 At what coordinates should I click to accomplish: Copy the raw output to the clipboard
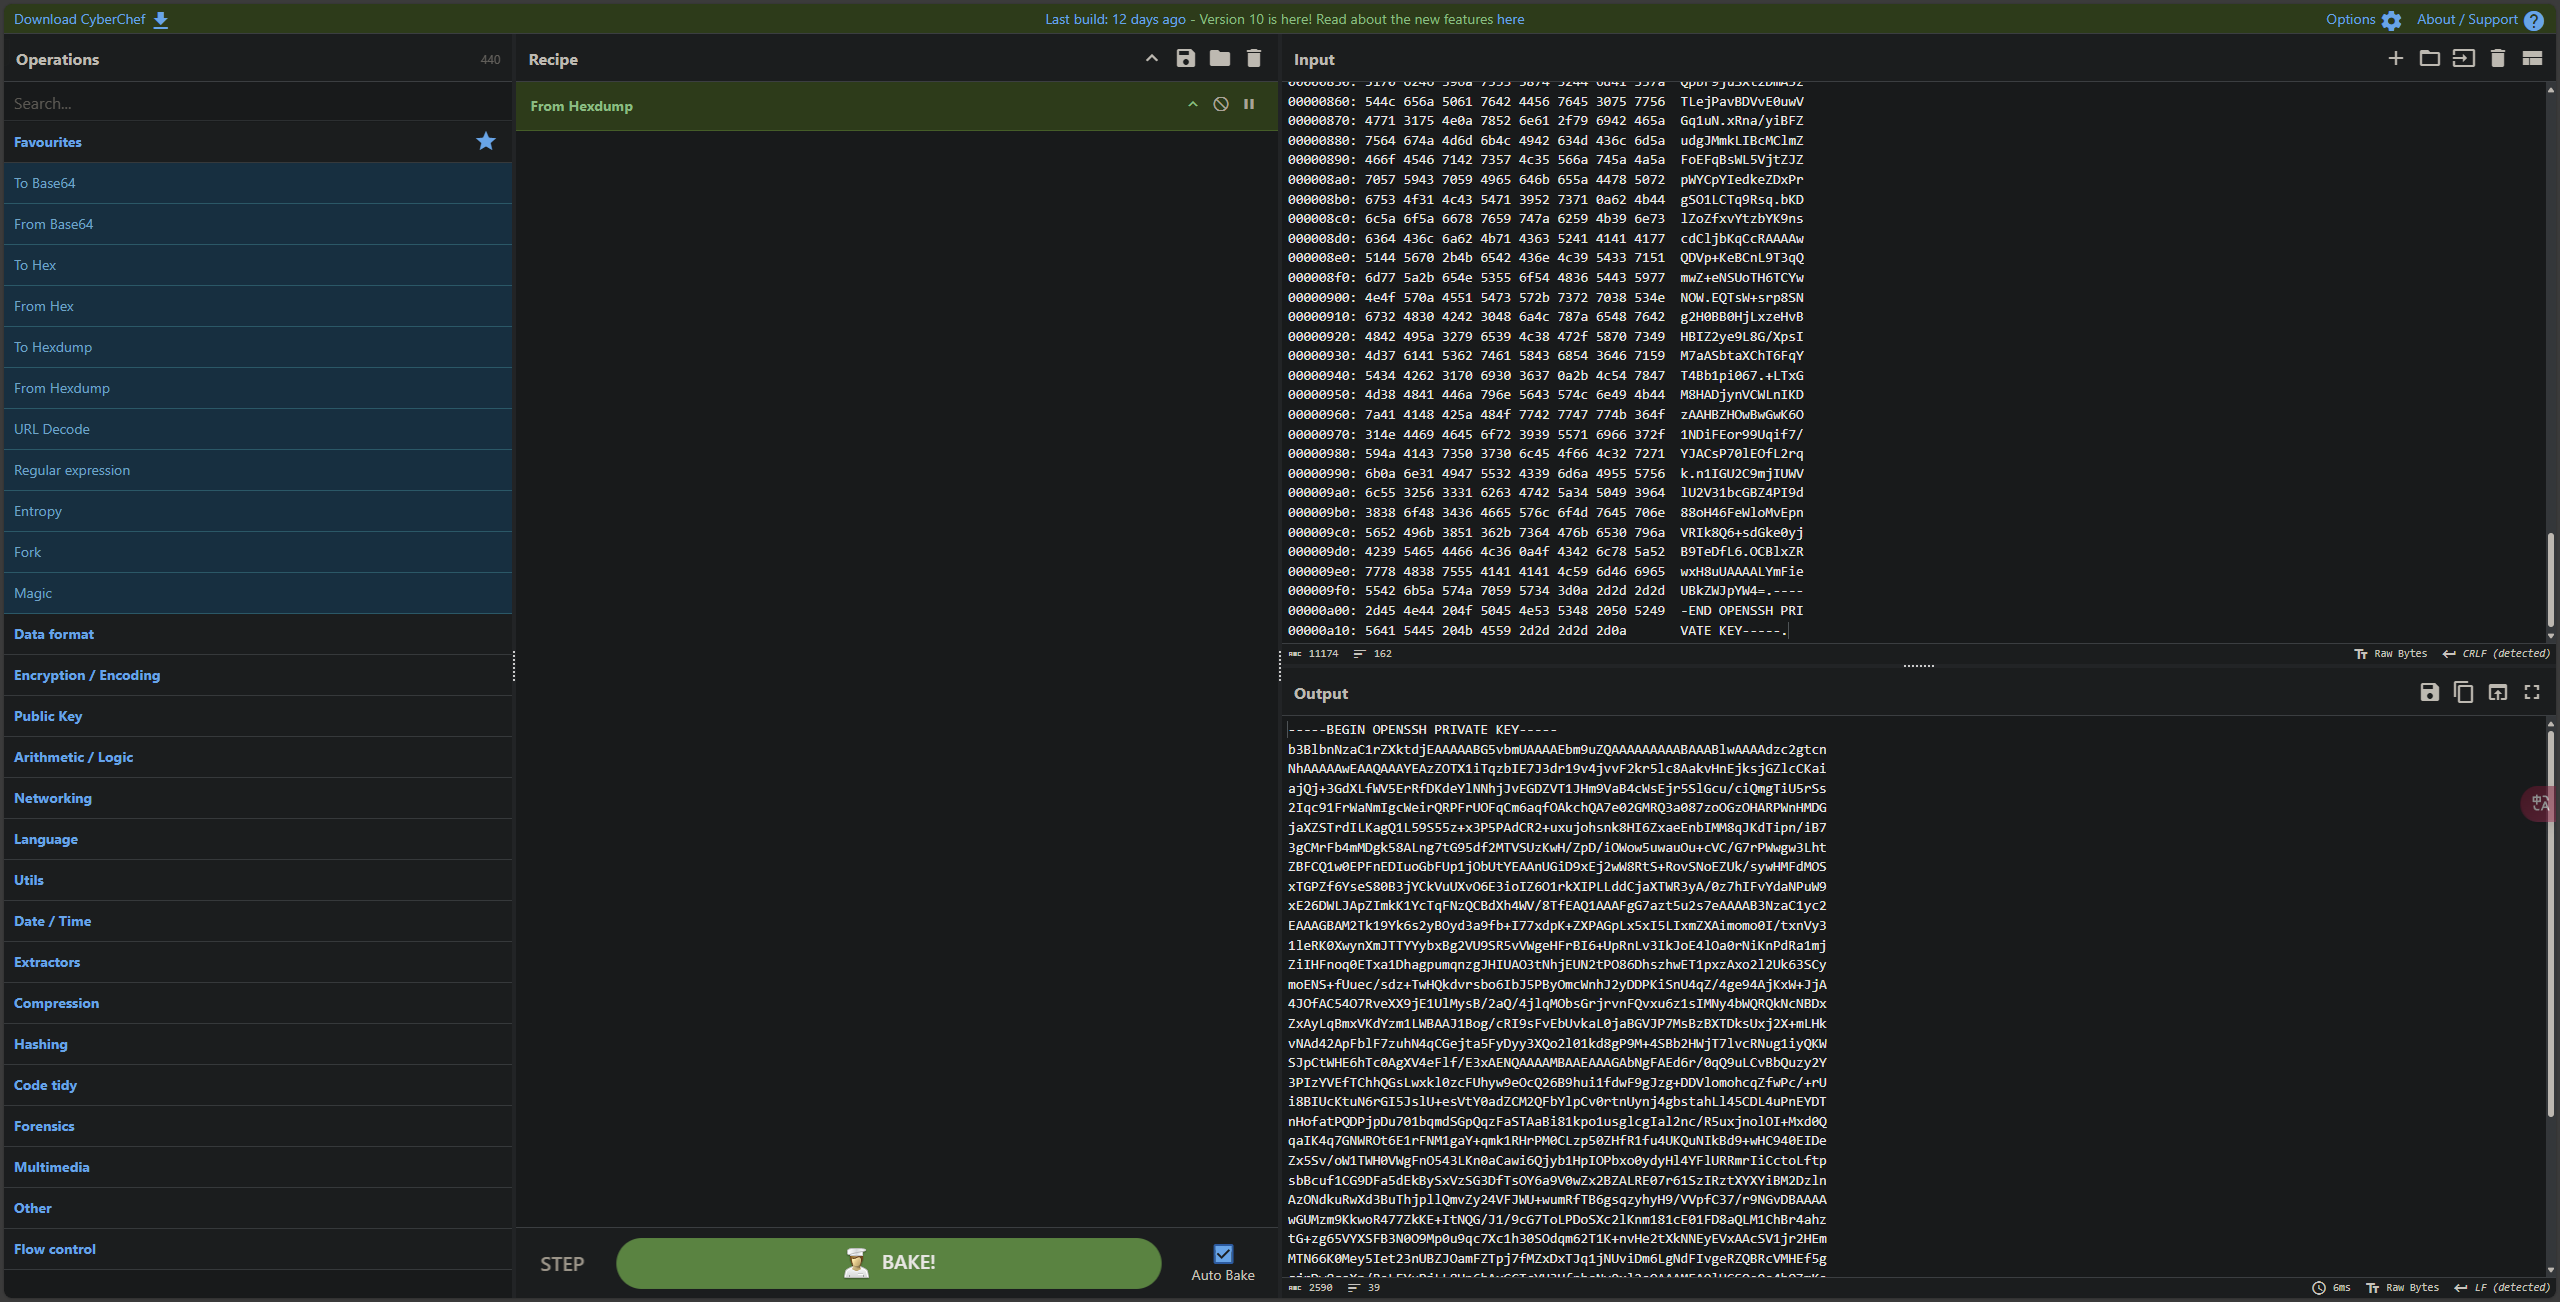pyautogui.click(x=2463, y=693)
